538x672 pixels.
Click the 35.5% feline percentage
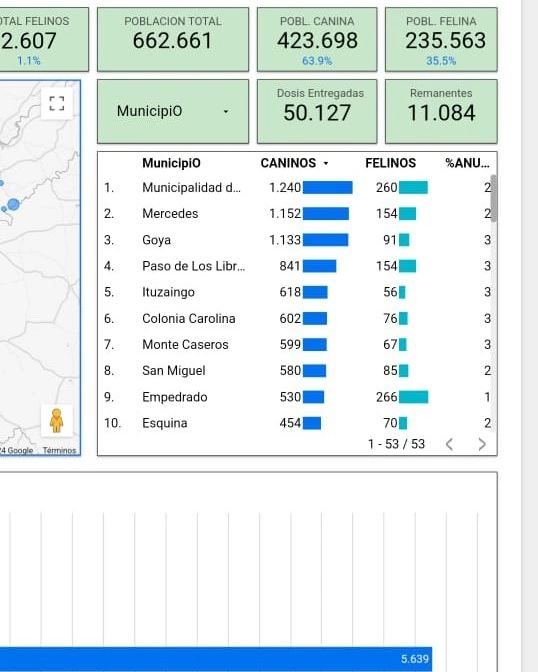point(441,61)
